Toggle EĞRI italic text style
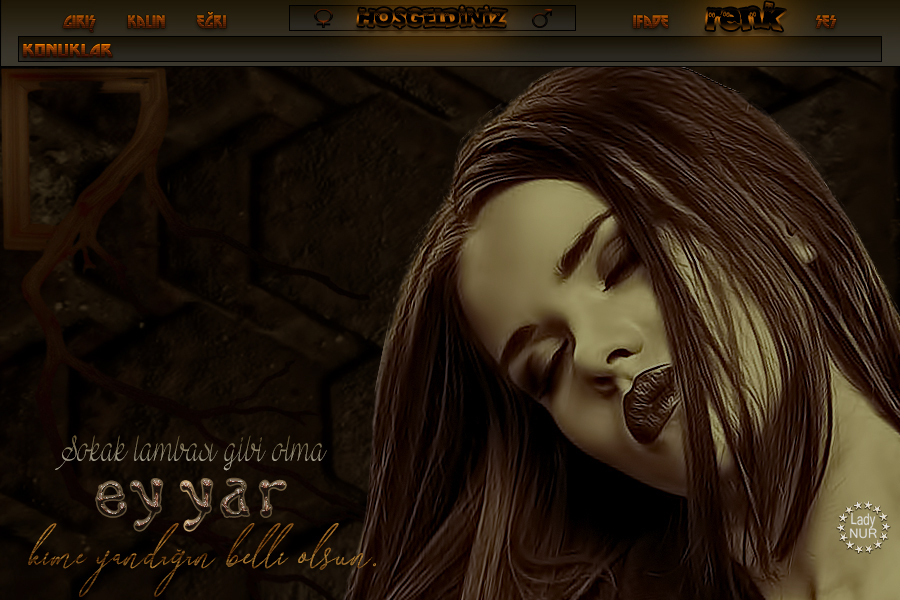The image size is (900, 600). [211, 21]
